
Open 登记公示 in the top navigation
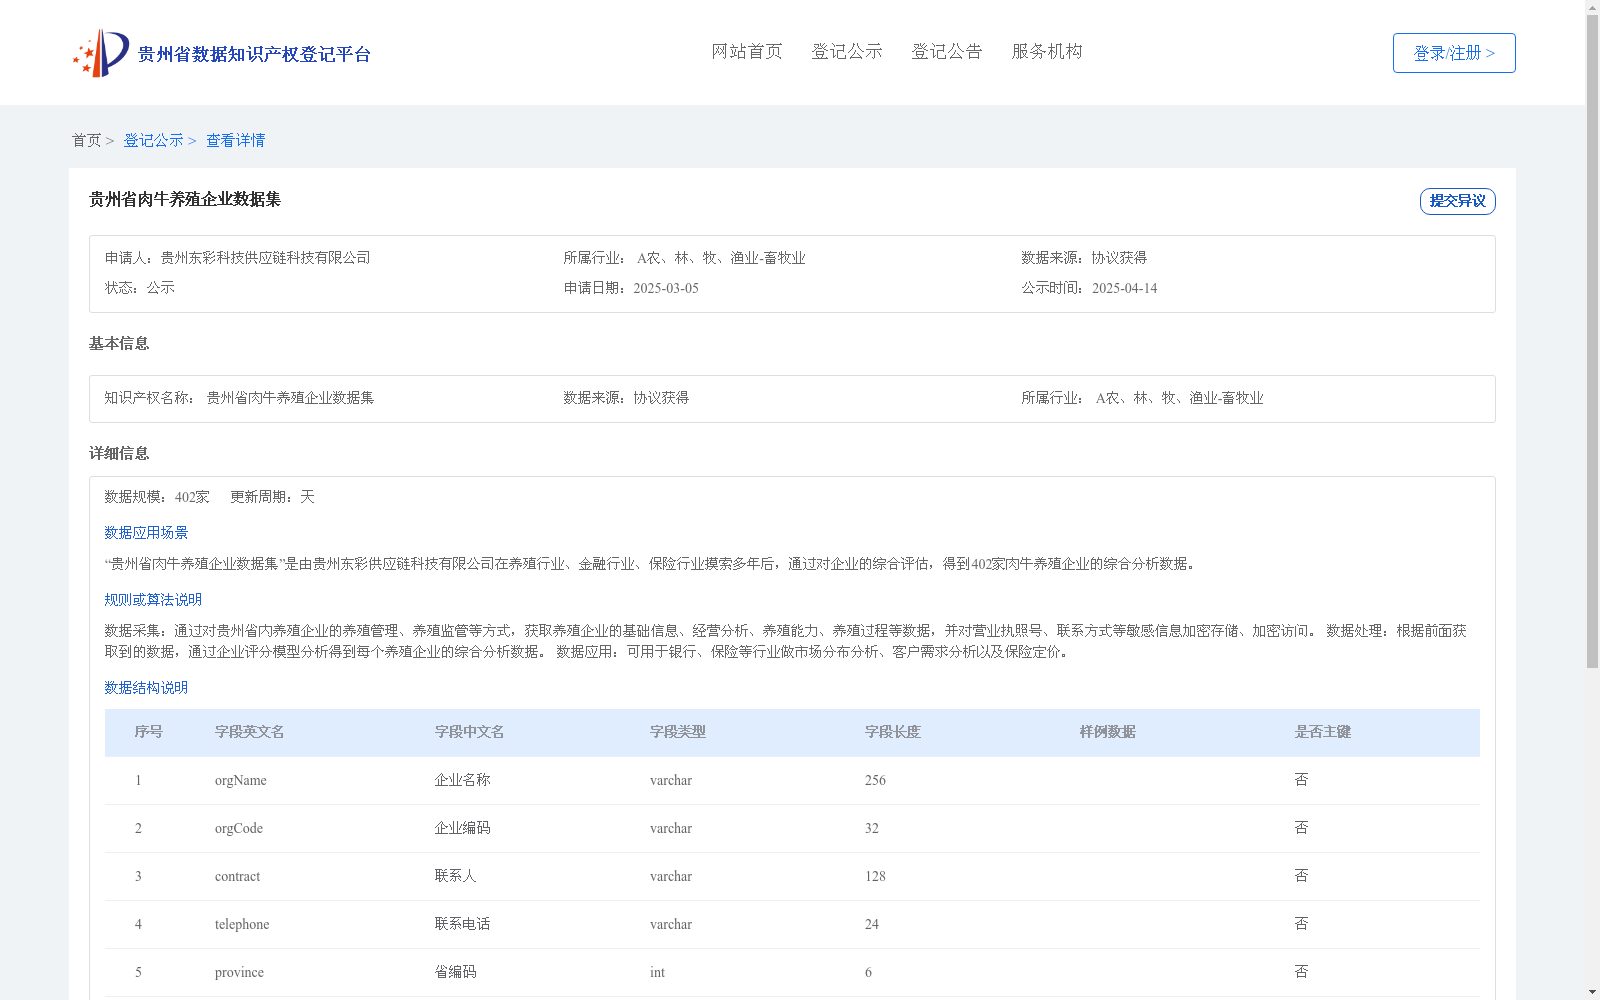(x=847, y=52)
